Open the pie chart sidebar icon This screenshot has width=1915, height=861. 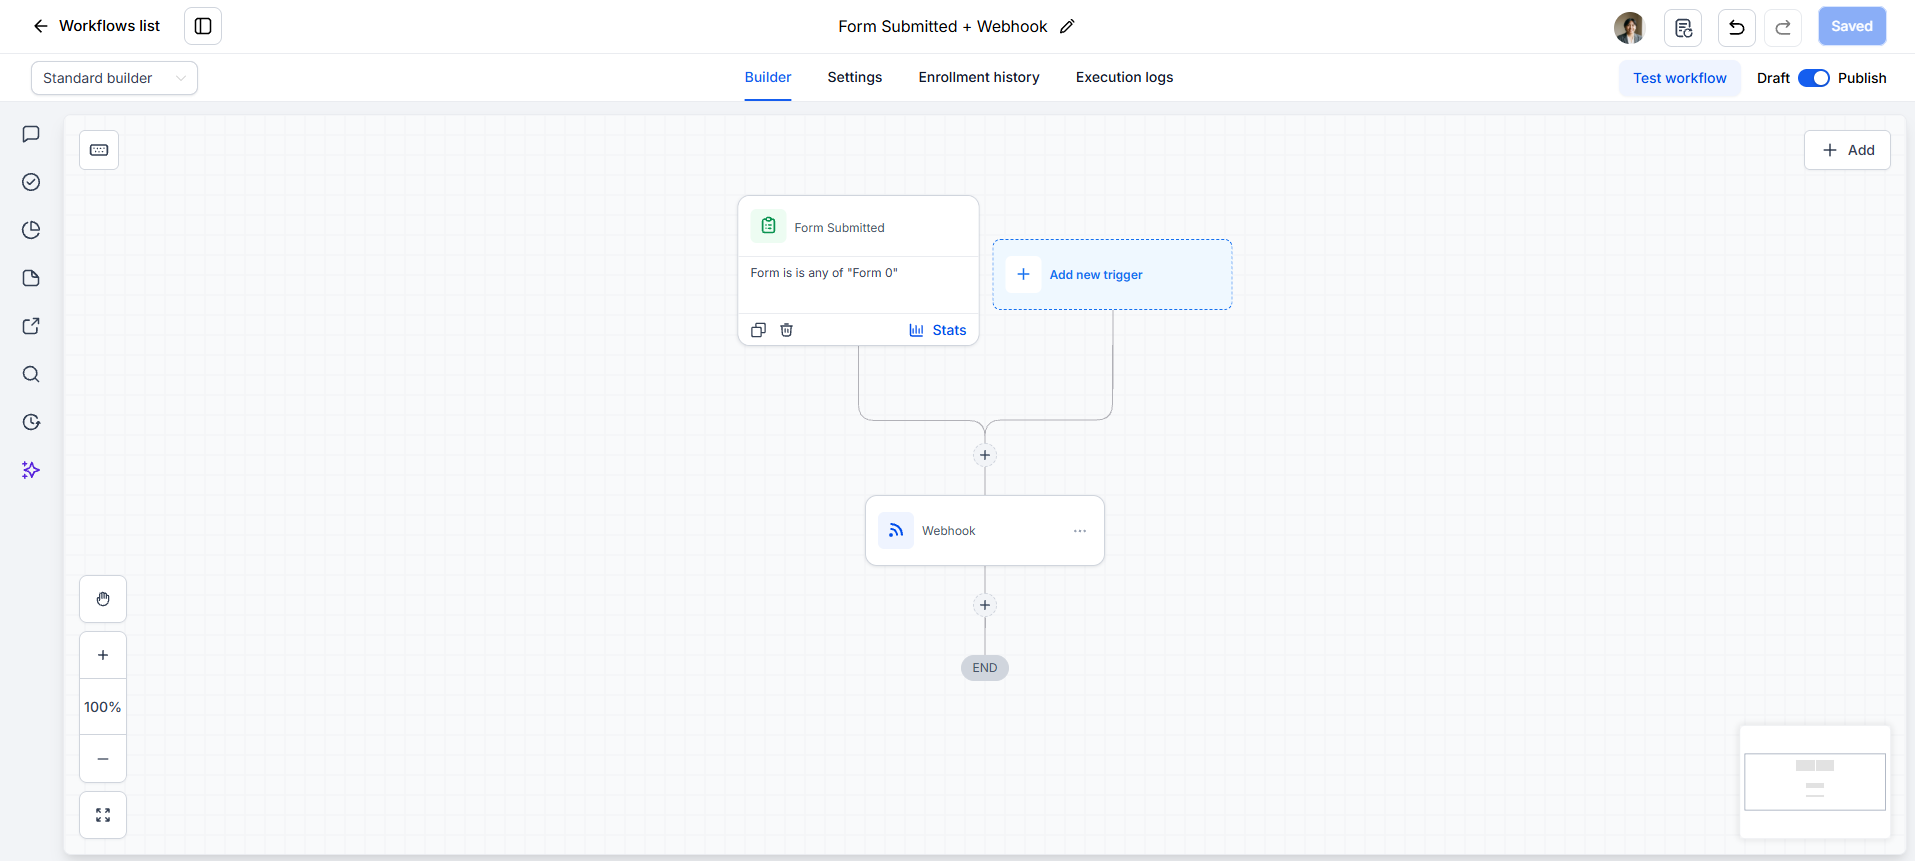click(x=31, y=230)
